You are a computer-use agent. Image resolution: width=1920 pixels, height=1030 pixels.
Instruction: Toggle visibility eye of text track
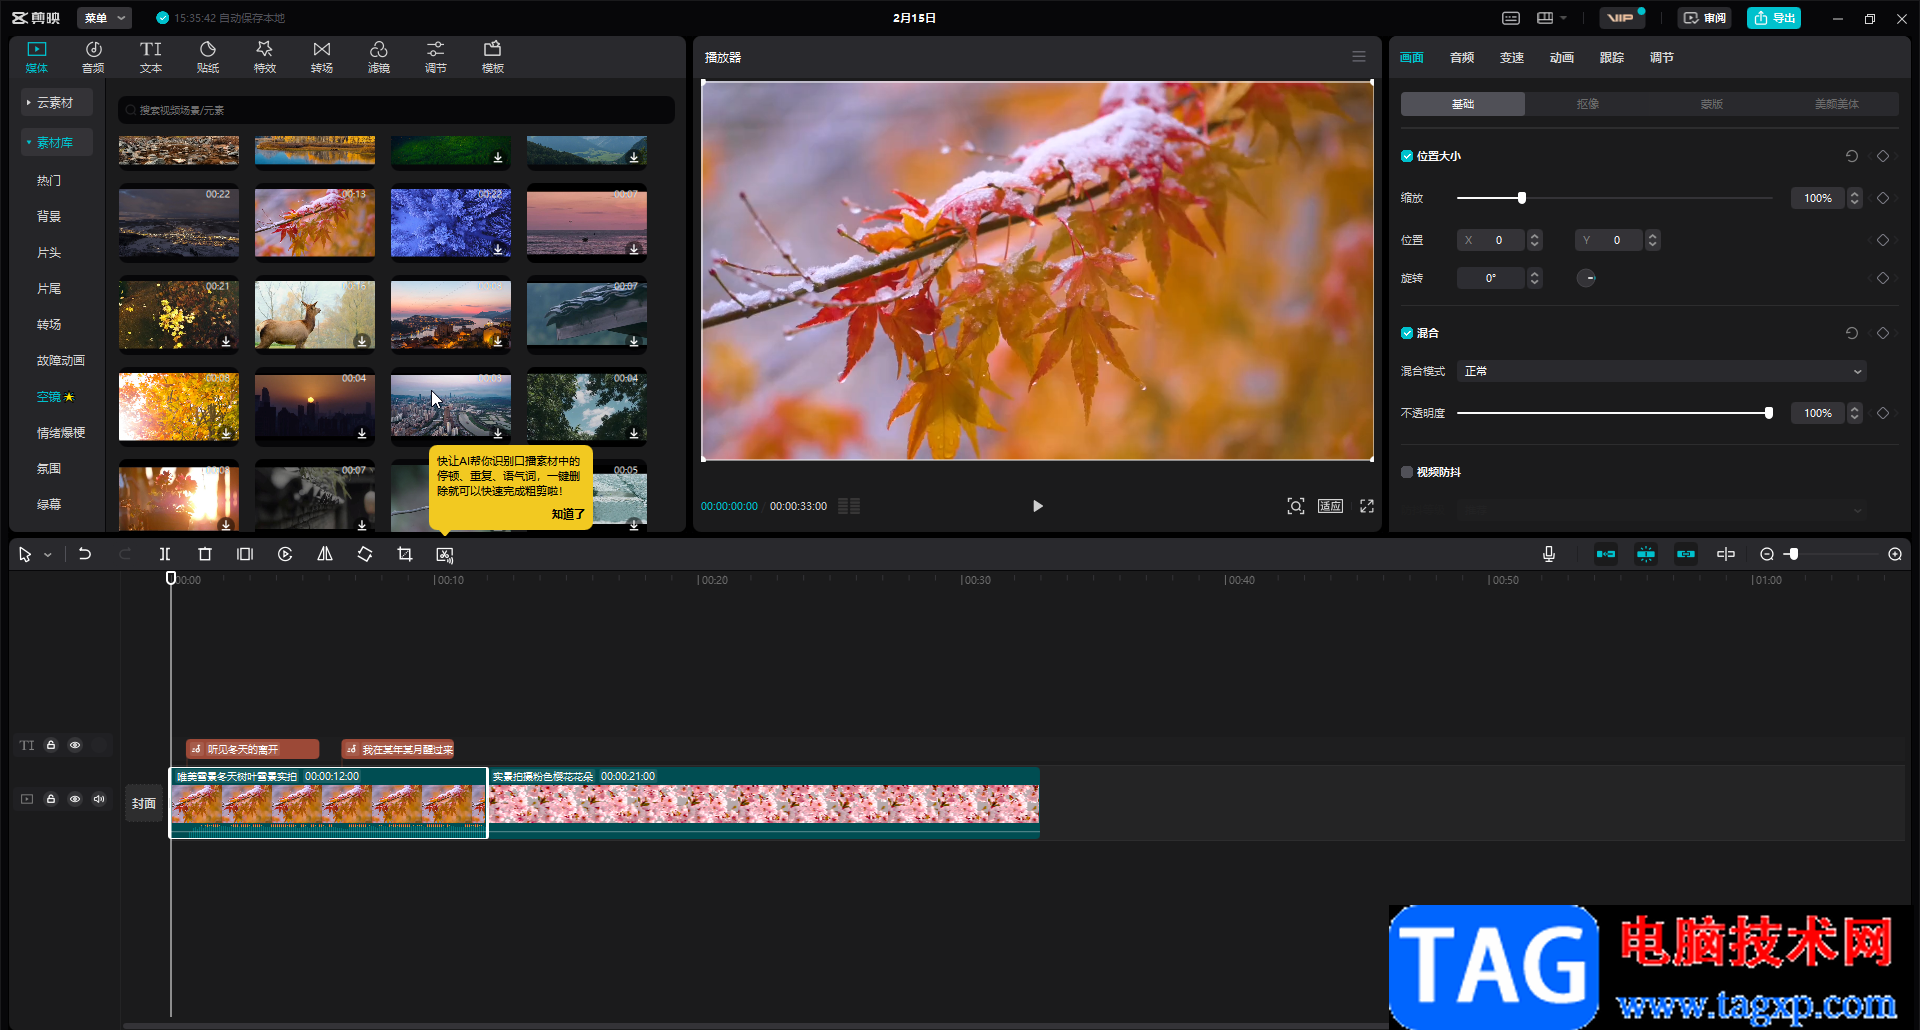point(75,745)
